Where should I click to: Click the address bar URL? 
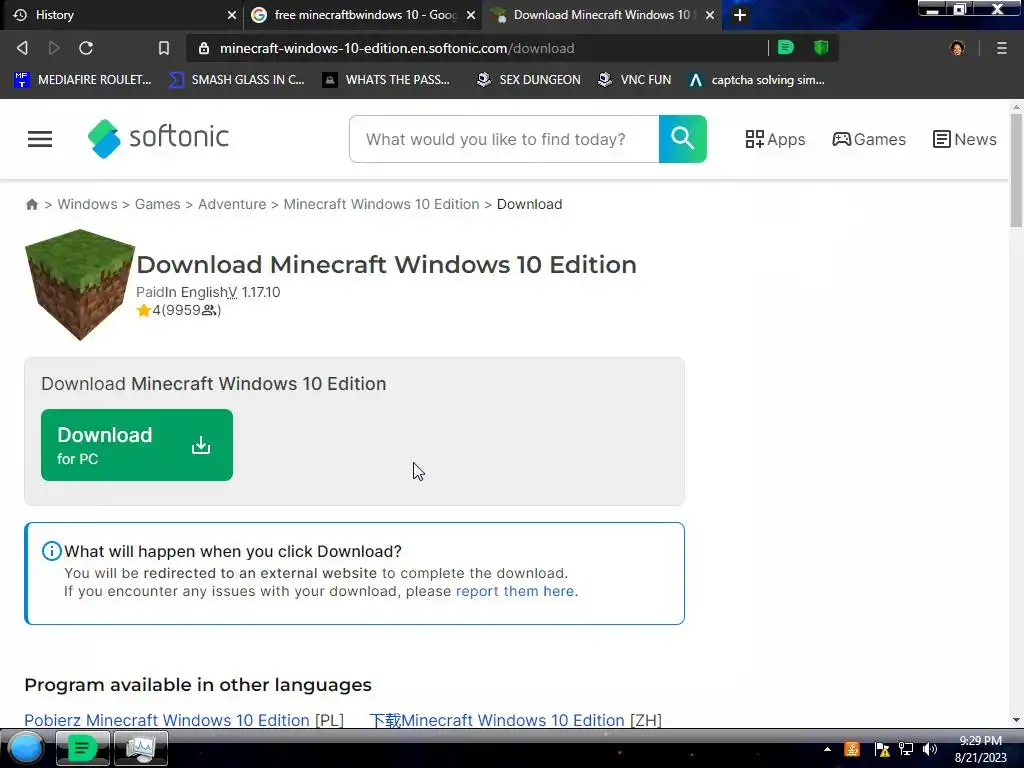pos(397,48)
